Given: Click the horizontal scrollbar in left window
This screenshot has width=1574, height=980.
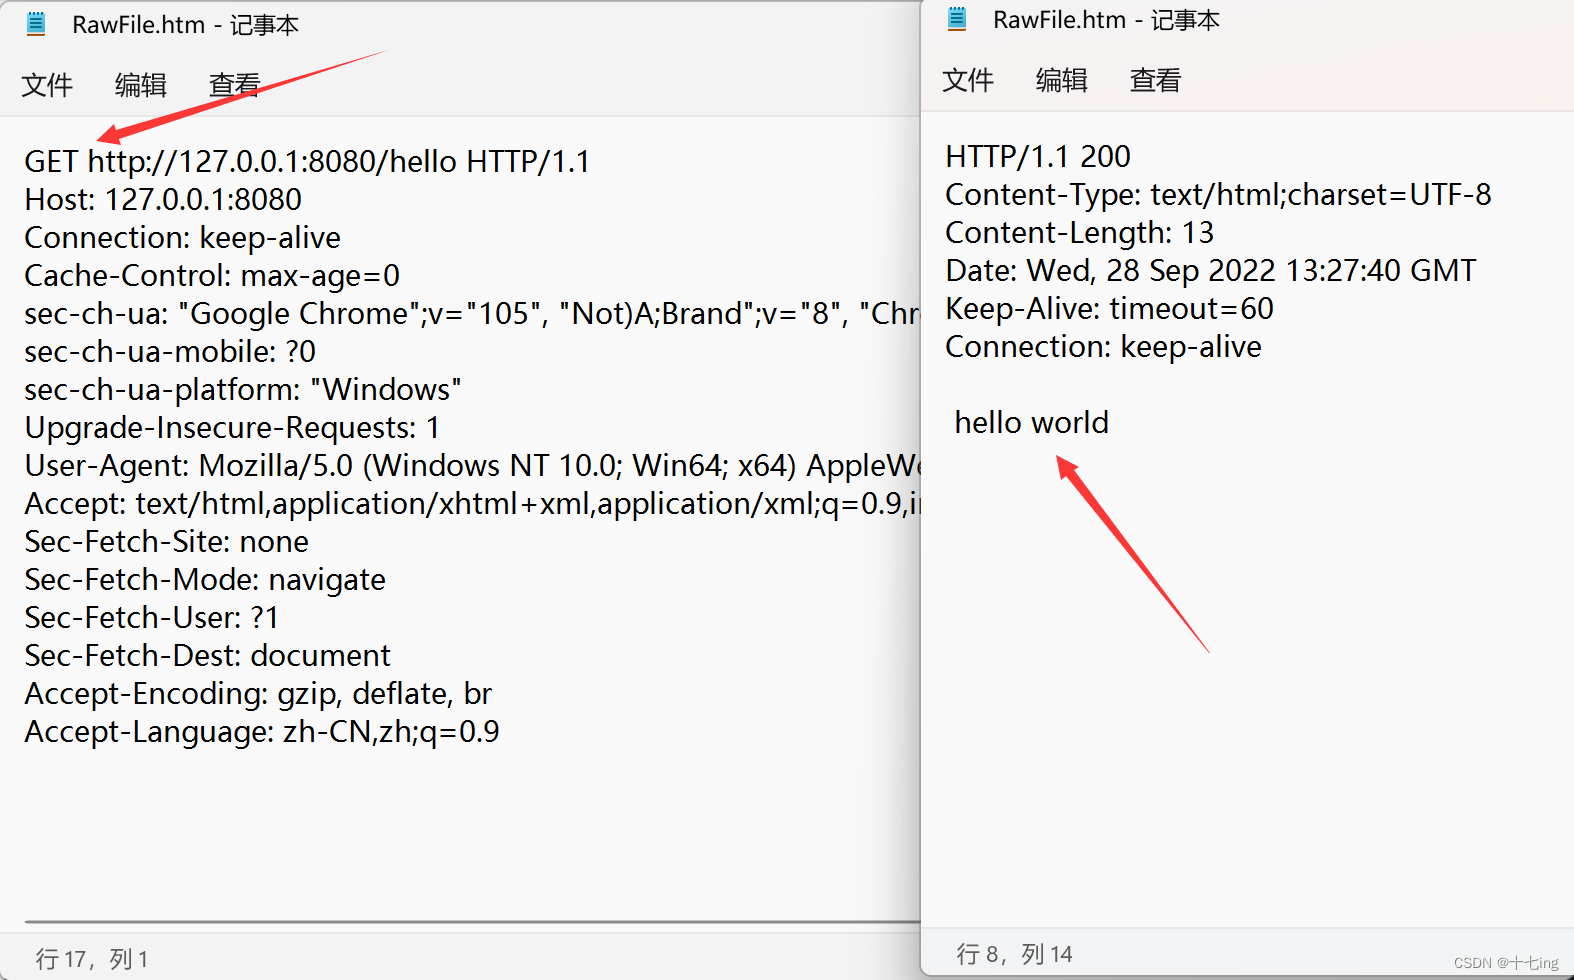Looking at the screenshot, I should (x=472, y=922).
